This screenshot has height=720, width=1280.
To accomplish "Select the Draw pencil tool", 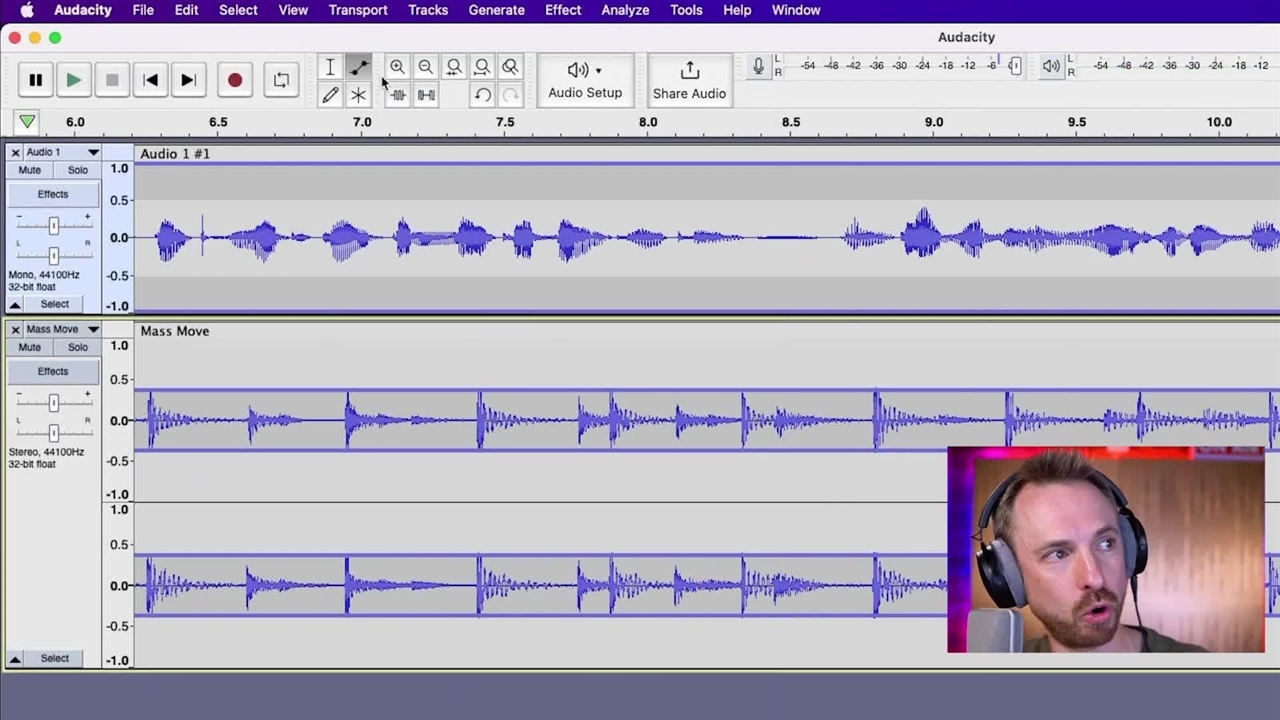I will [330, 95].
